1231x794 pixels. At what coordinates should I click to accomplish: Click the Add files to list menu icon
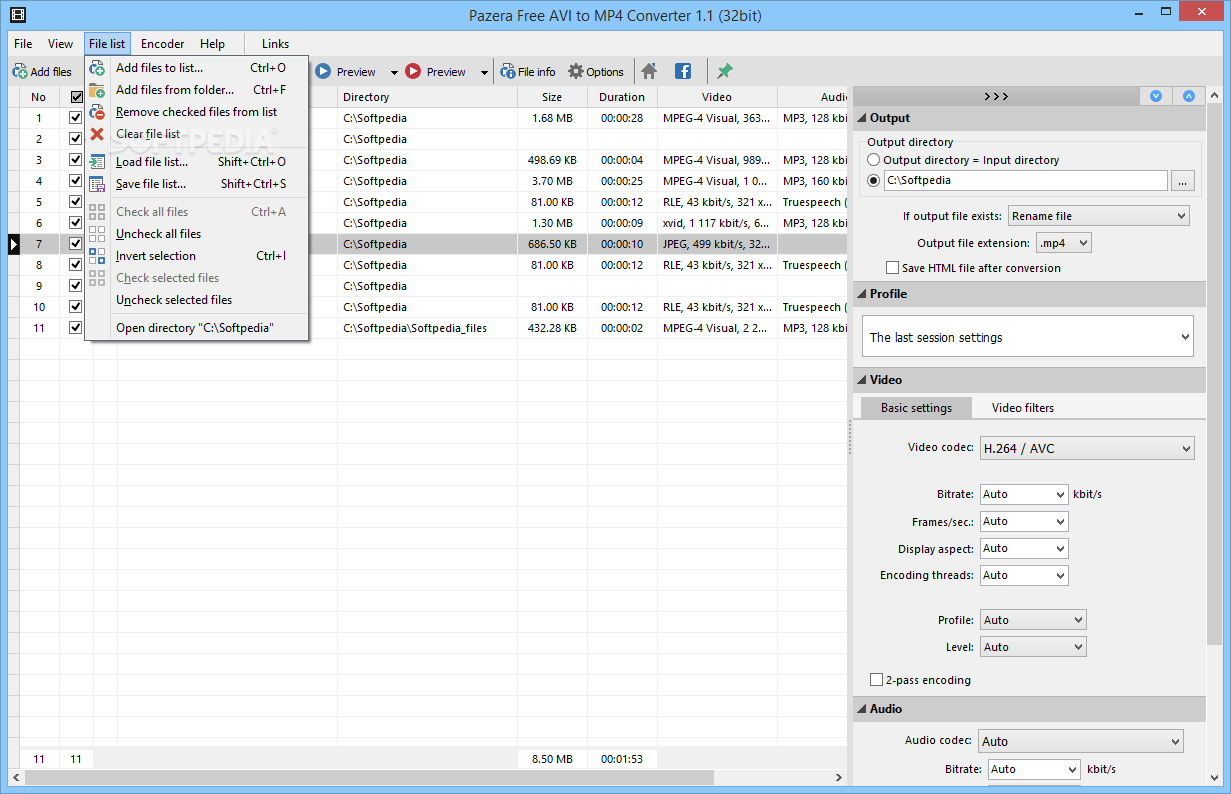tap(97, 68)
